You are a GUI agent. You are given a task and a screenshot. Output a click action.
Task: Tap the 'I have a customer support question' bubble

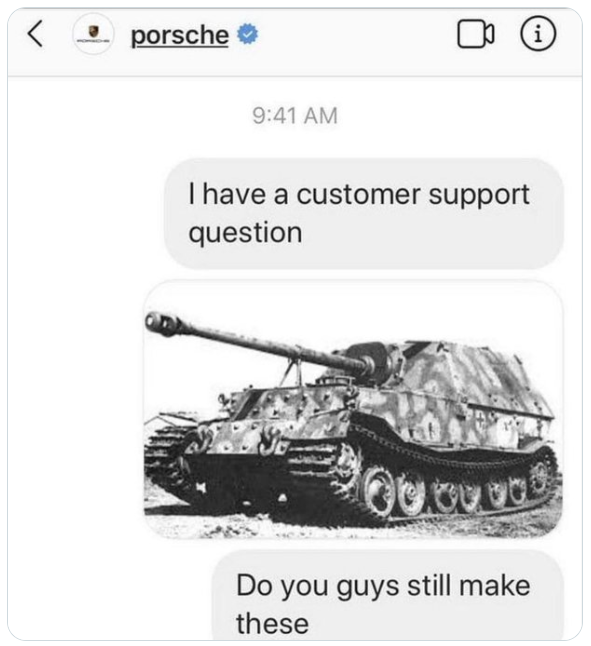[x=364, y=214]
